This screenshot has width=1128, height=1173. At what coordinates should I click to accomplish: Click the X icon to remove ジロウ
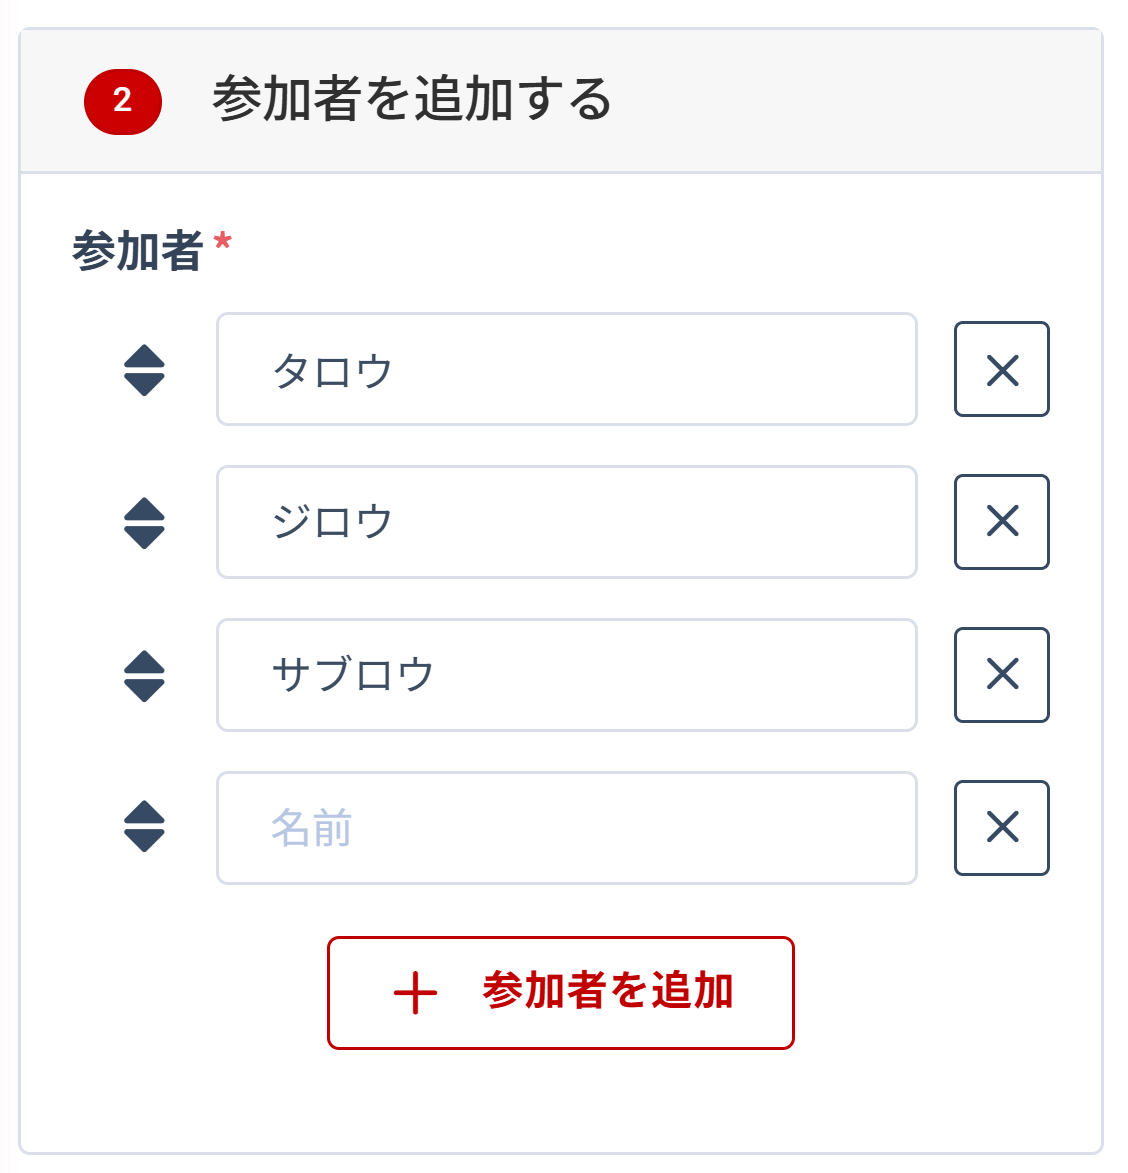point(1001,522)
